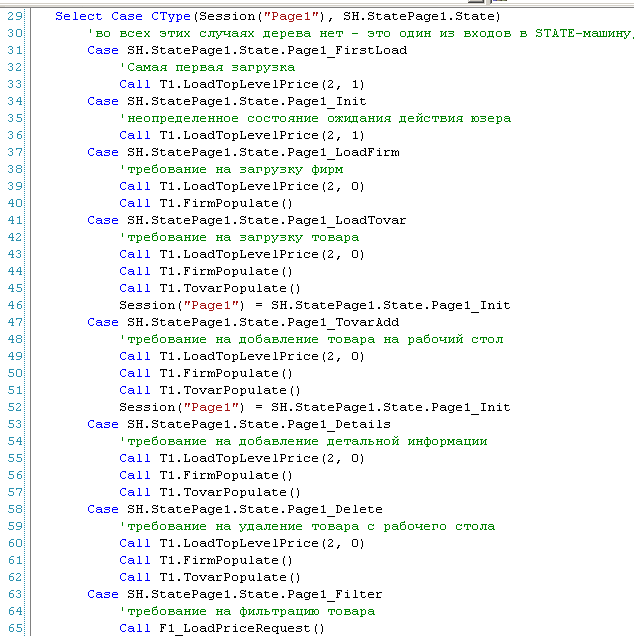Image resolution: width=634 pixels, height=636 pixels.
Task: Click line number 50 in the gutter
Action: [x=15, y=373]
